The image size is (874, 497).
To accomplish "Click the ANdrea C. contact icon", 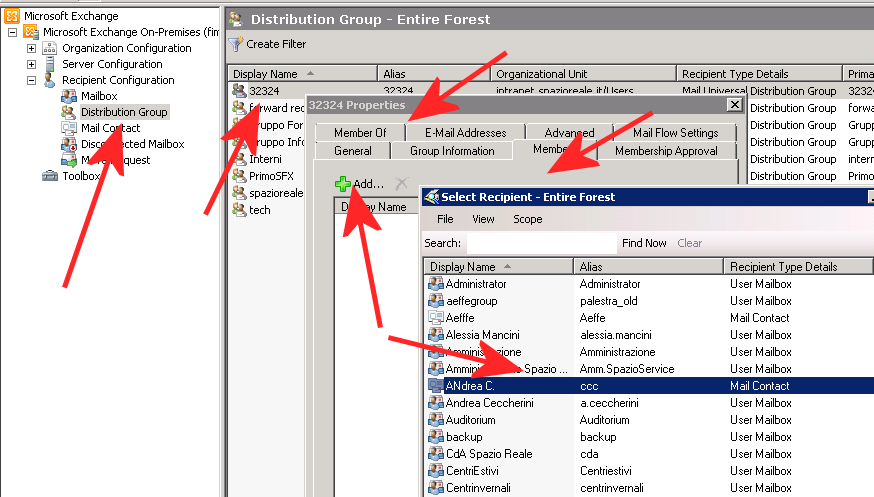I will pos(435,386).
